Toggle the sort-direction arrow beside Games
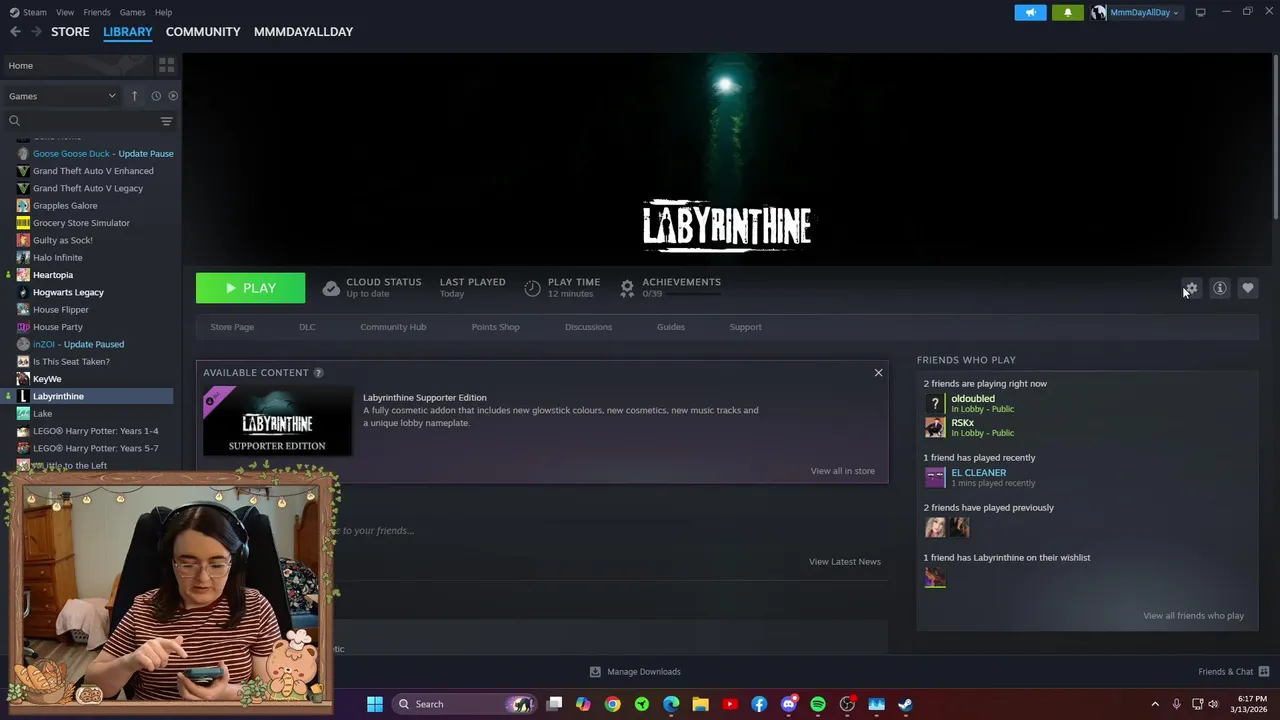 (134, 96)
